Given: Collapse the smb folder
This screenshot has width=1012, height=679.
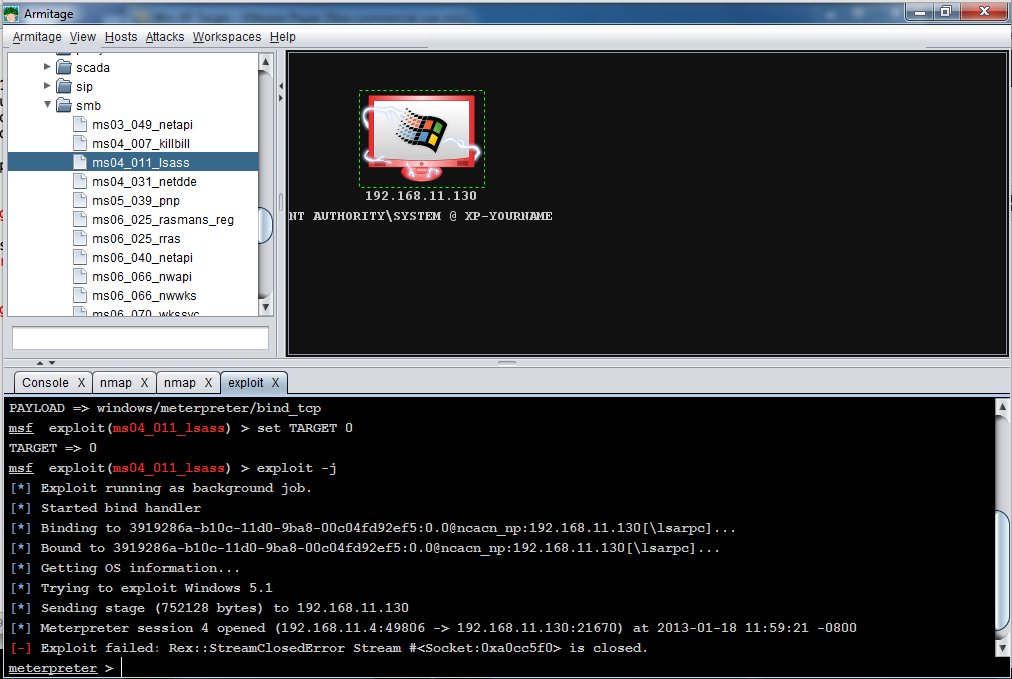Looking at the screenshot, I should (47, 105).
